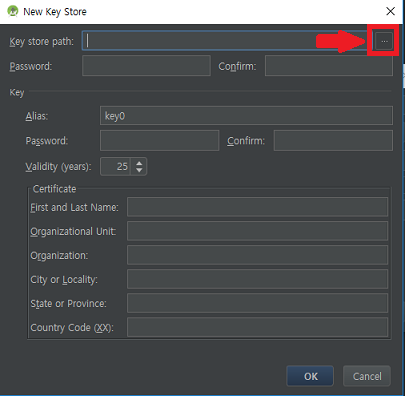Click the Organizational Unit field
This screenshot has height=396, width=405.
click(257, 231)
